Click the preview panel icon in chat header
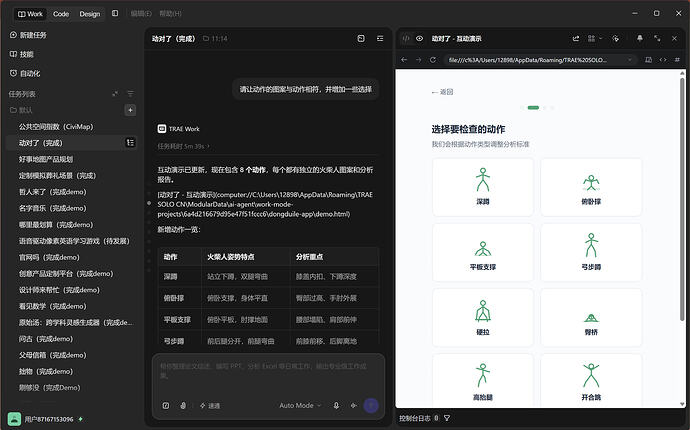The width and height of the screenshot is (690, 430). (x=361, y=39)
